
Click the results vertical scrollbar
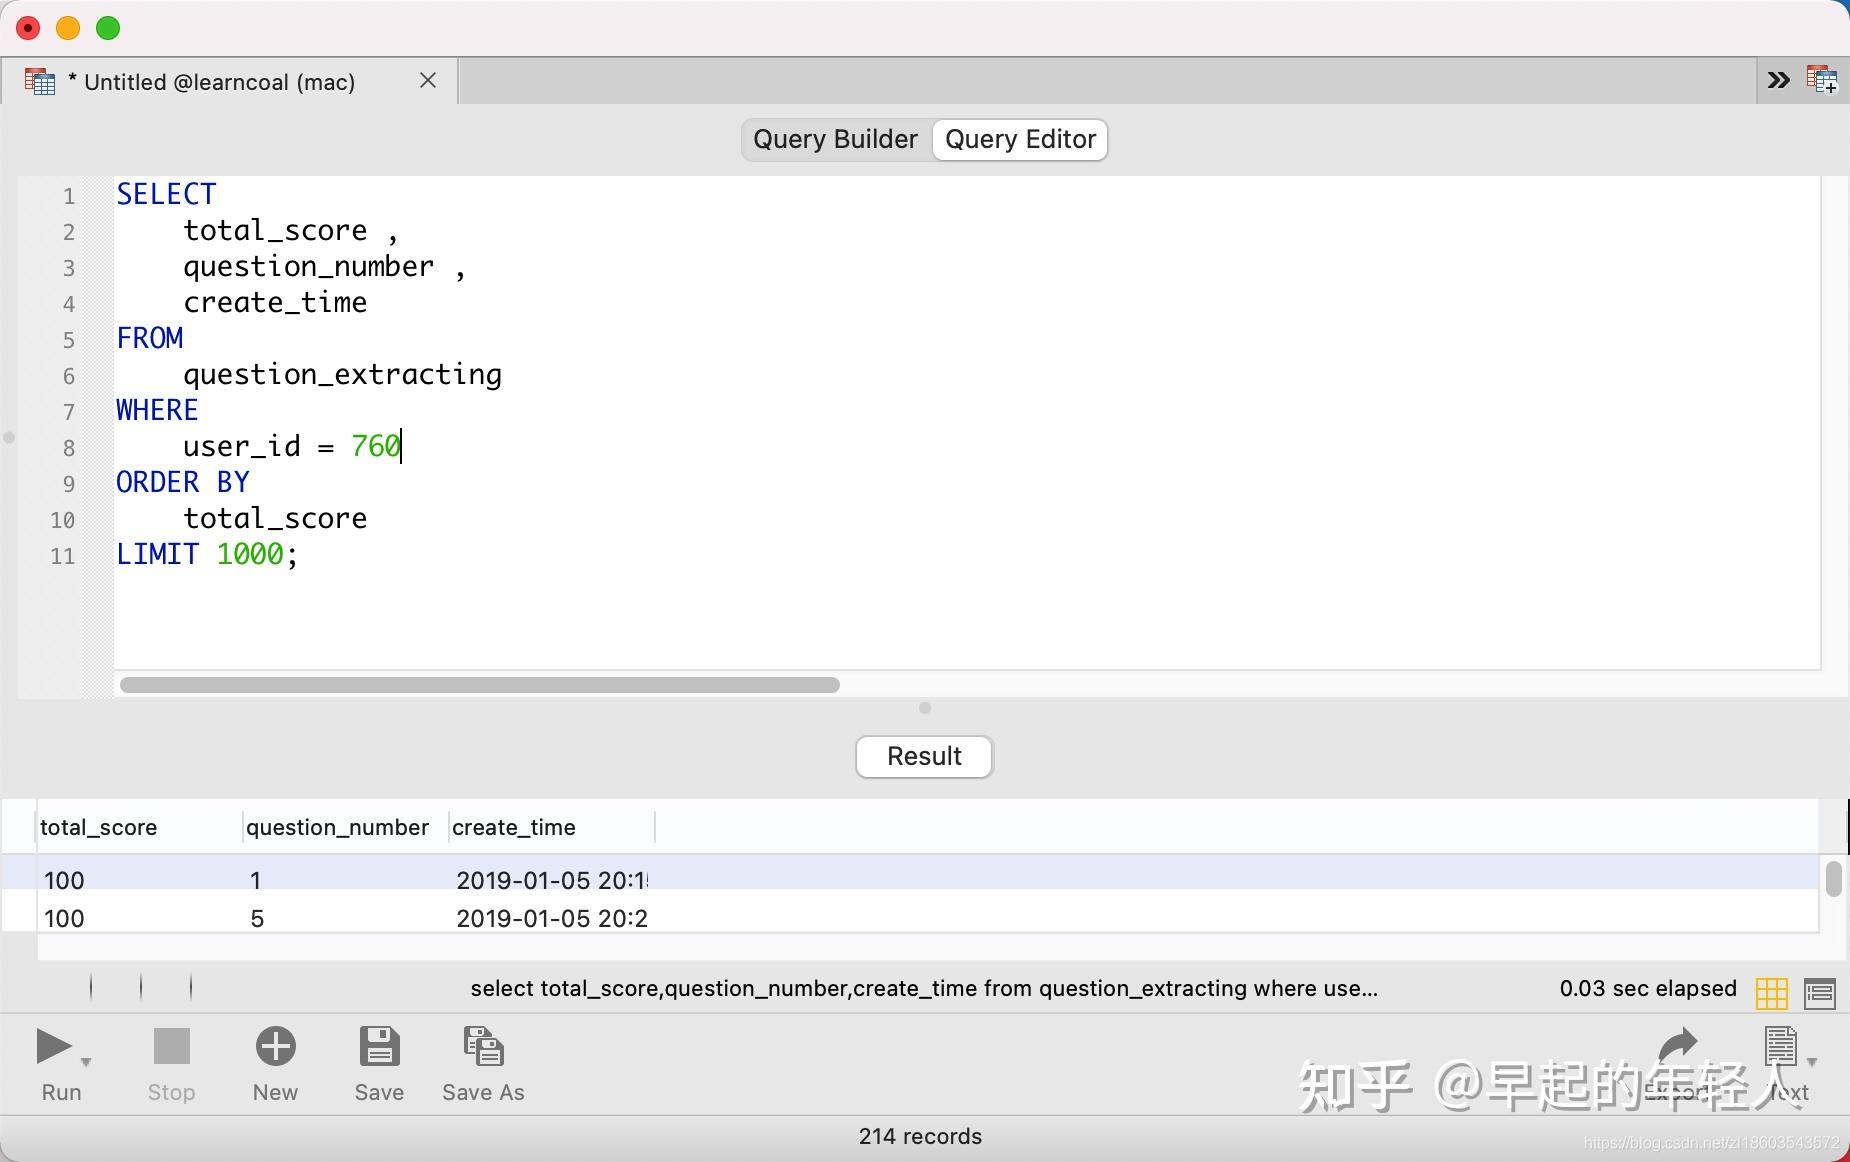(x=1832, y=880)
